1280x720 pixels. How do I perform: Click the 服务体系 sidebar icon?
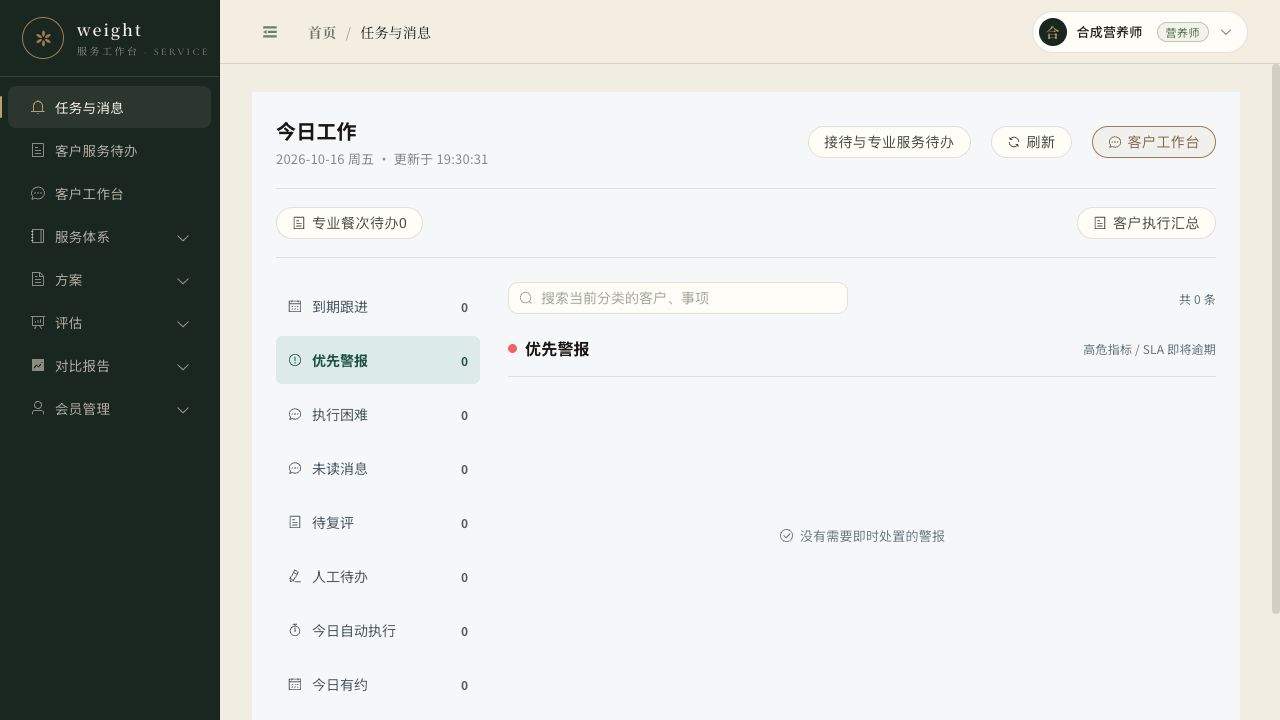[38, 236]
